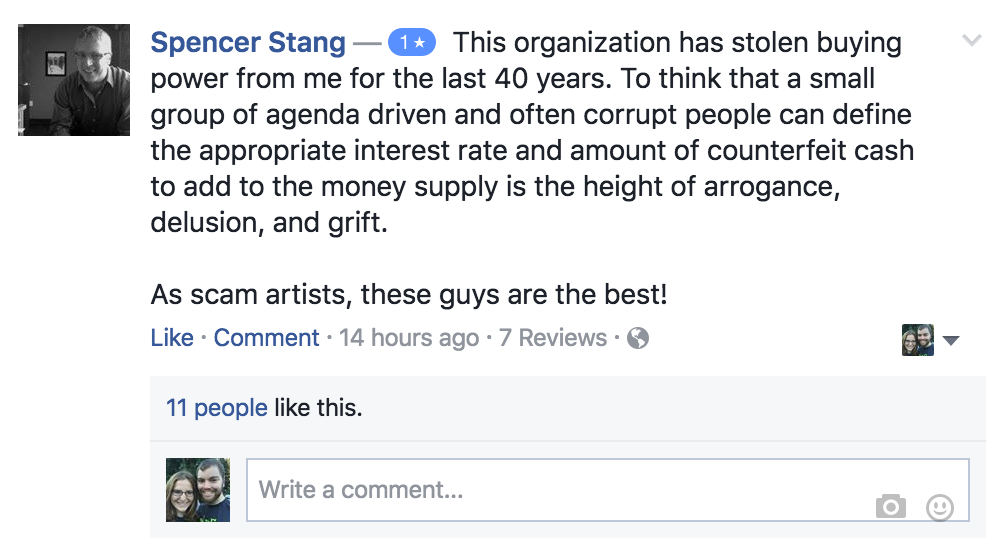
Task: Expand the review options chevron
Action: pos(971,41)
